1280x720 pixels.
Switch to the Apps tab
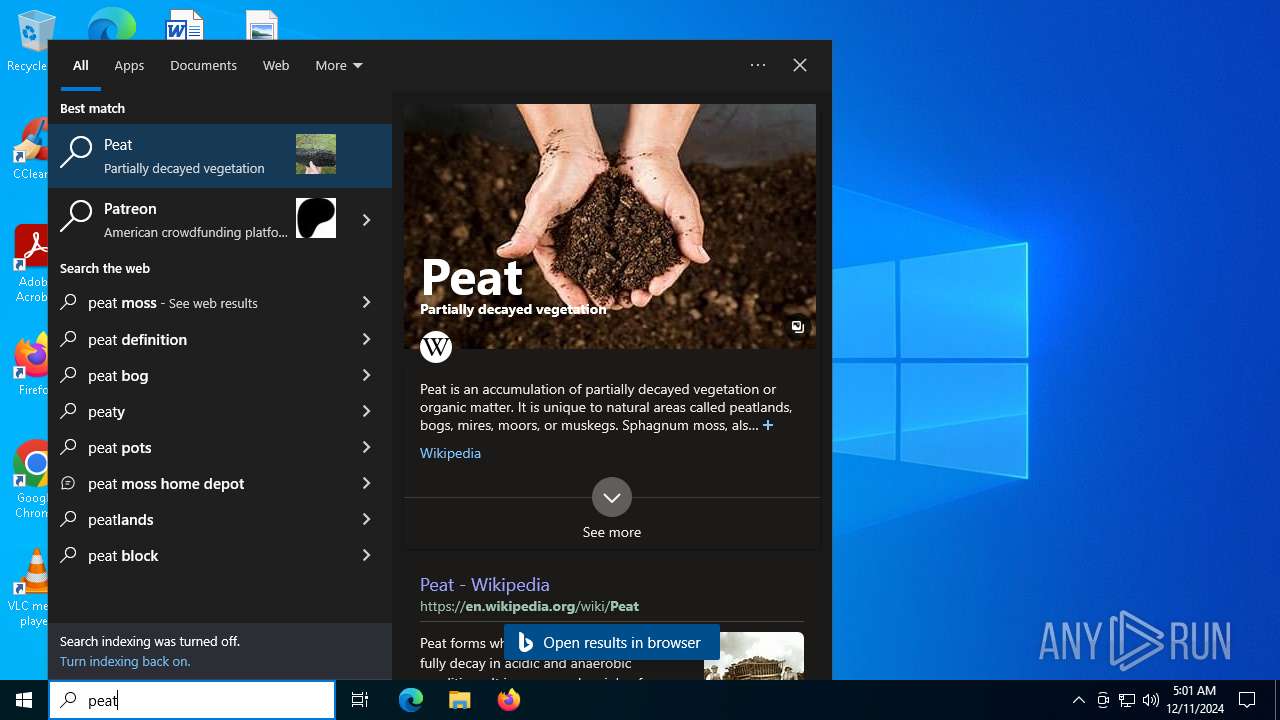pos(129,65)
